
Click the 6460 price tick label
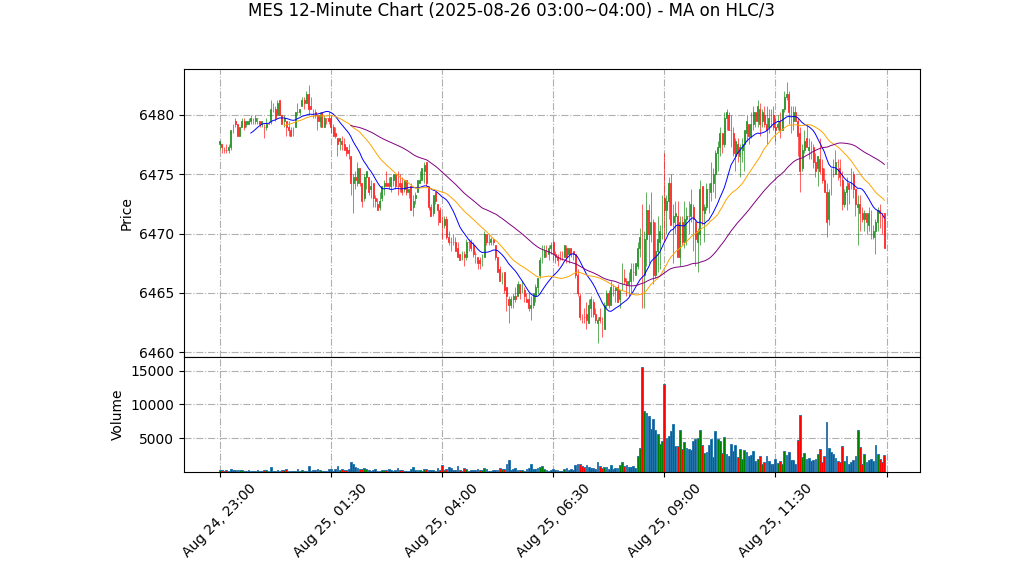(x=156, y=353)
